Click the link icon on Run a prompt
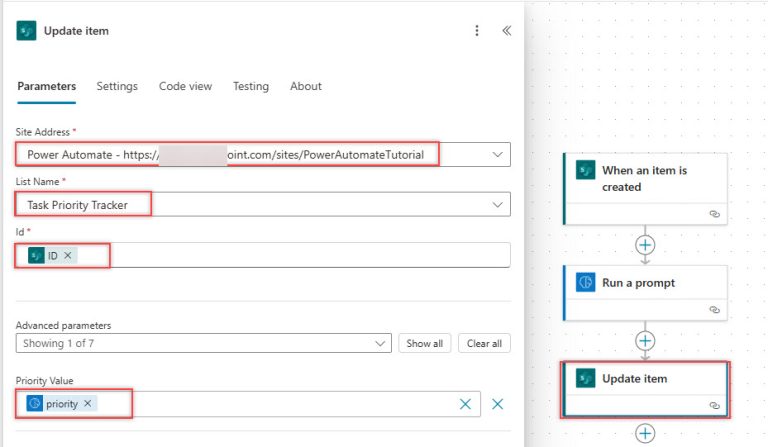Viewport: 768px width, 447px height. tap(714, 310)
